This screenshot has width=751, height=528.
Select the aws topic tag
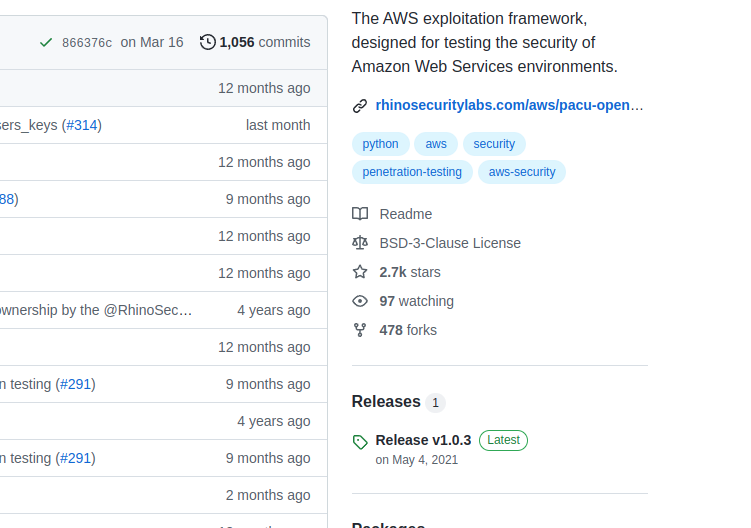pos(436,144)
